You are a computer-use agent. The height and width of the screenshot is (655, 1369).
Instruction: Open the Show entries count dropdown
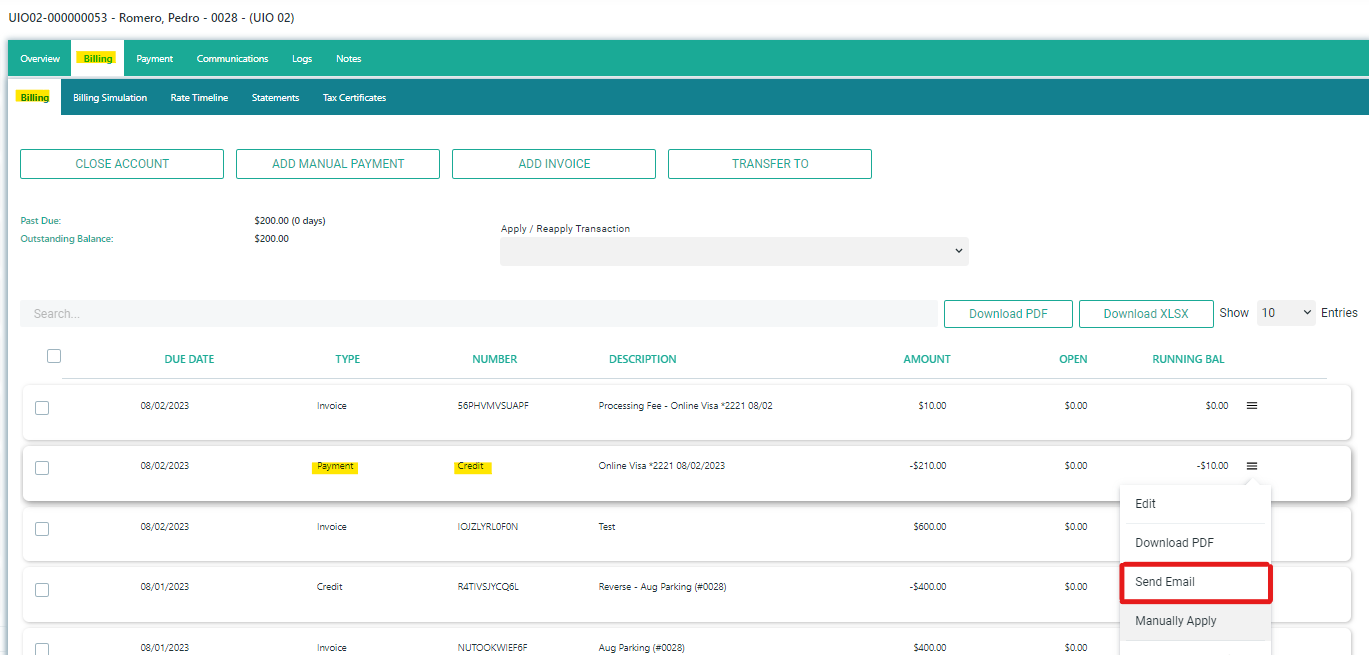pyautogui.click(x=1286, y=313)
